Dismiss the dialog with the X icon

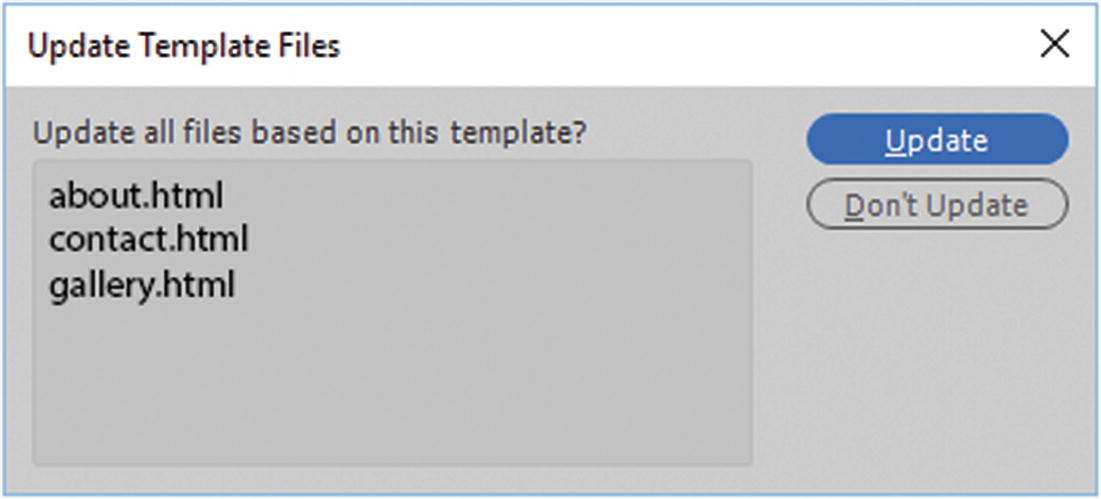click(1055, 45)
